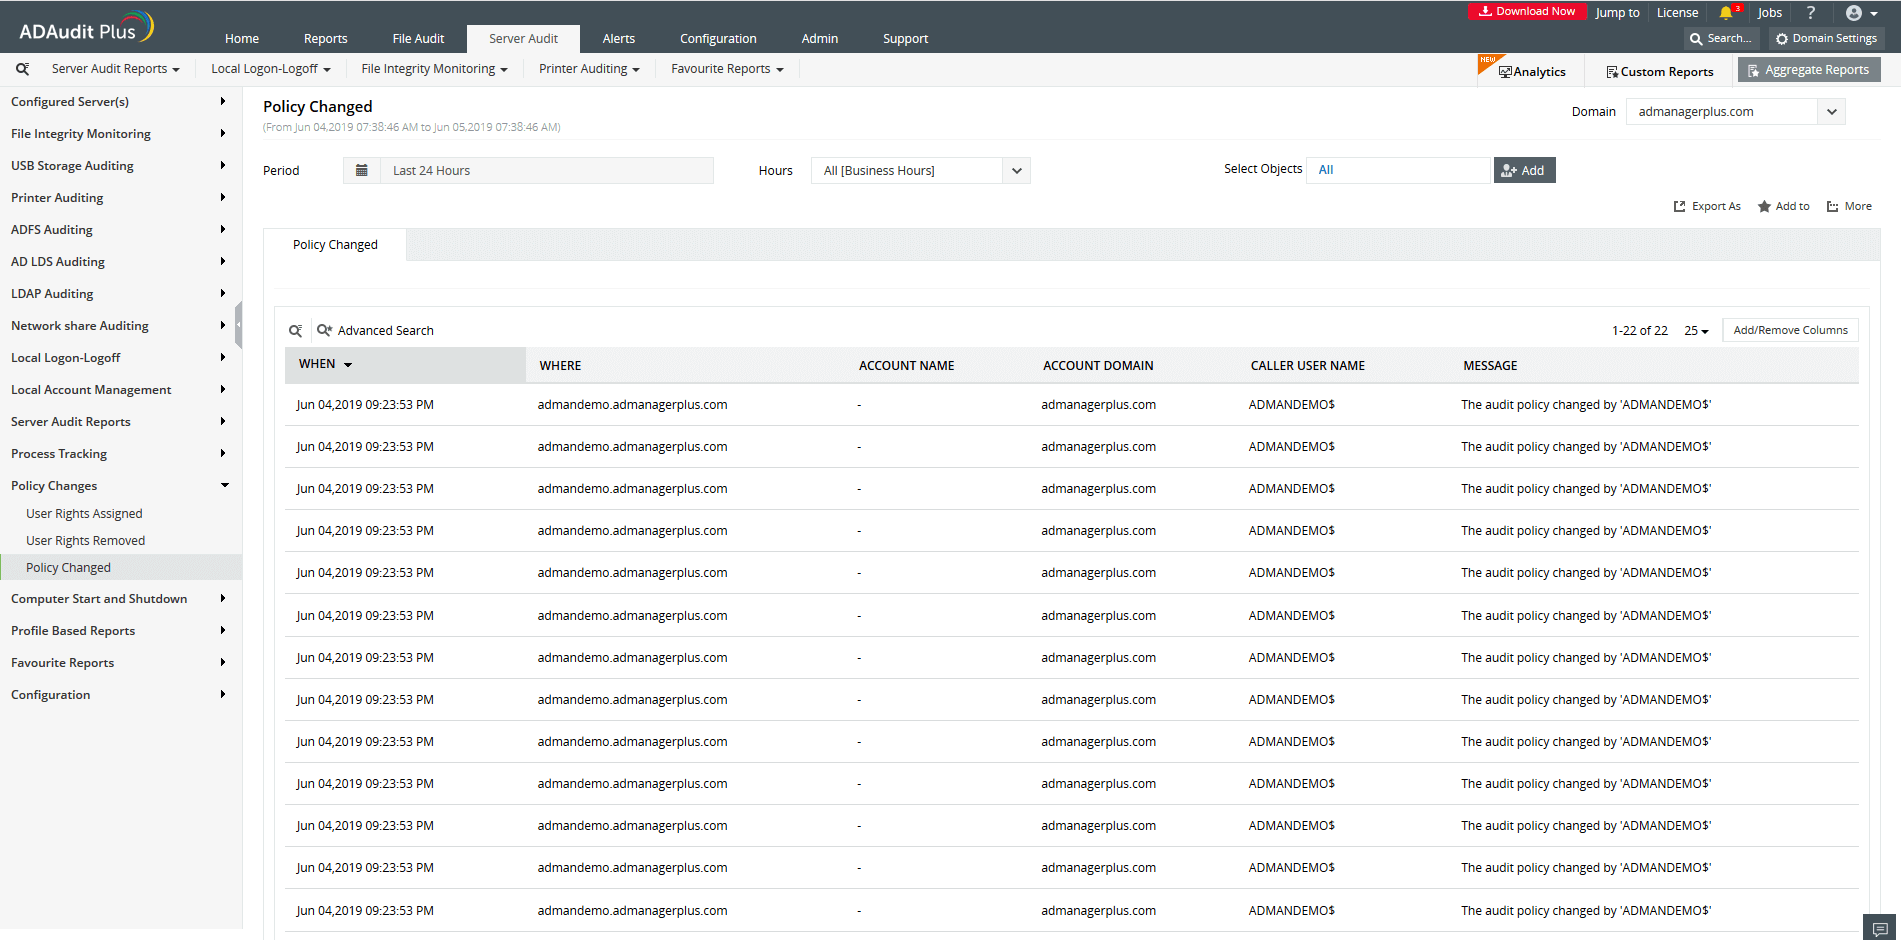Open the Analytics view
Viewport: 1901px width, 940px height.
click(x=1532, y=71)
